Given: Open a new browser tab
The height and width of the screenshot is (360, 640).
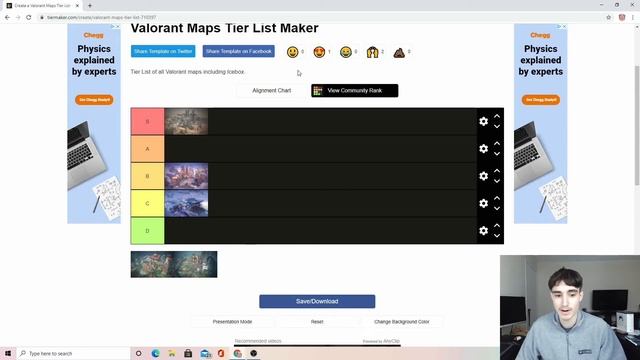Looking at the screenshot, I should (90, 6).
